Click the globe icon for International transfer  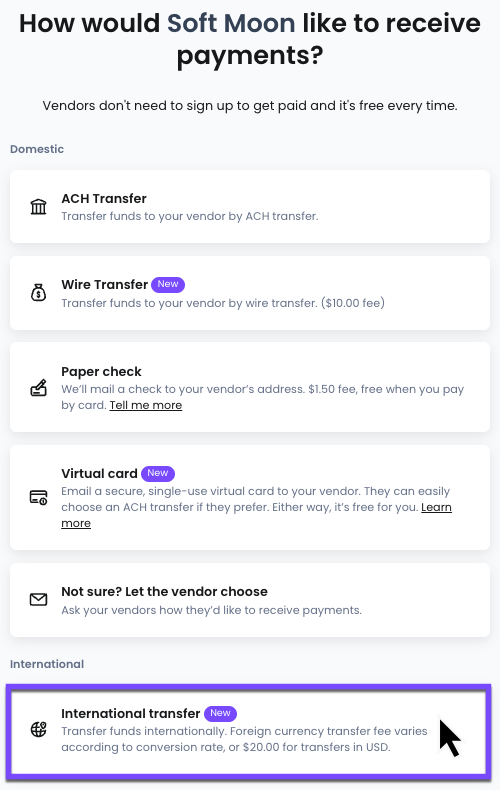(38, 729)
